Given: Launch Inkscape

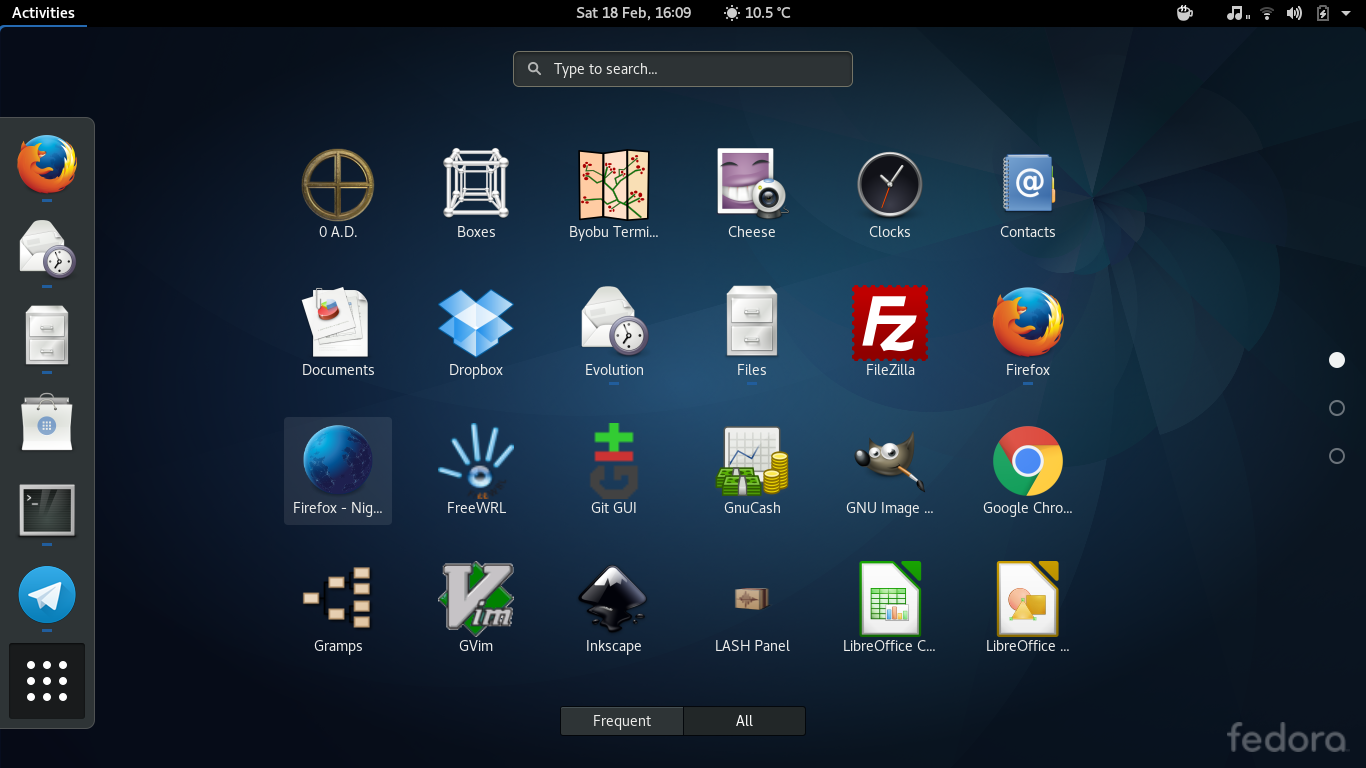Looking at the screenshot, I should (x=614, y=599).
